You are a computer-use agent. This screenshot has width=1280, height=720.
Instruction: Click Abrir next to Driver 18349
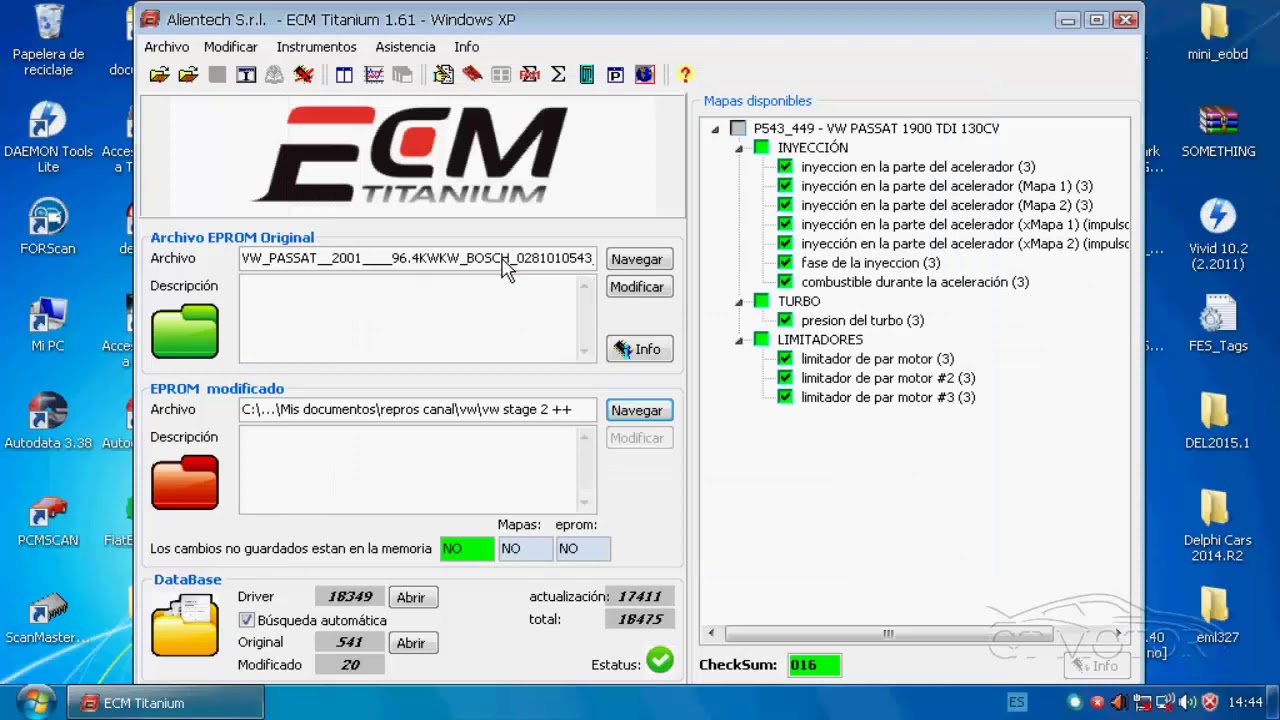pos(411,597)
